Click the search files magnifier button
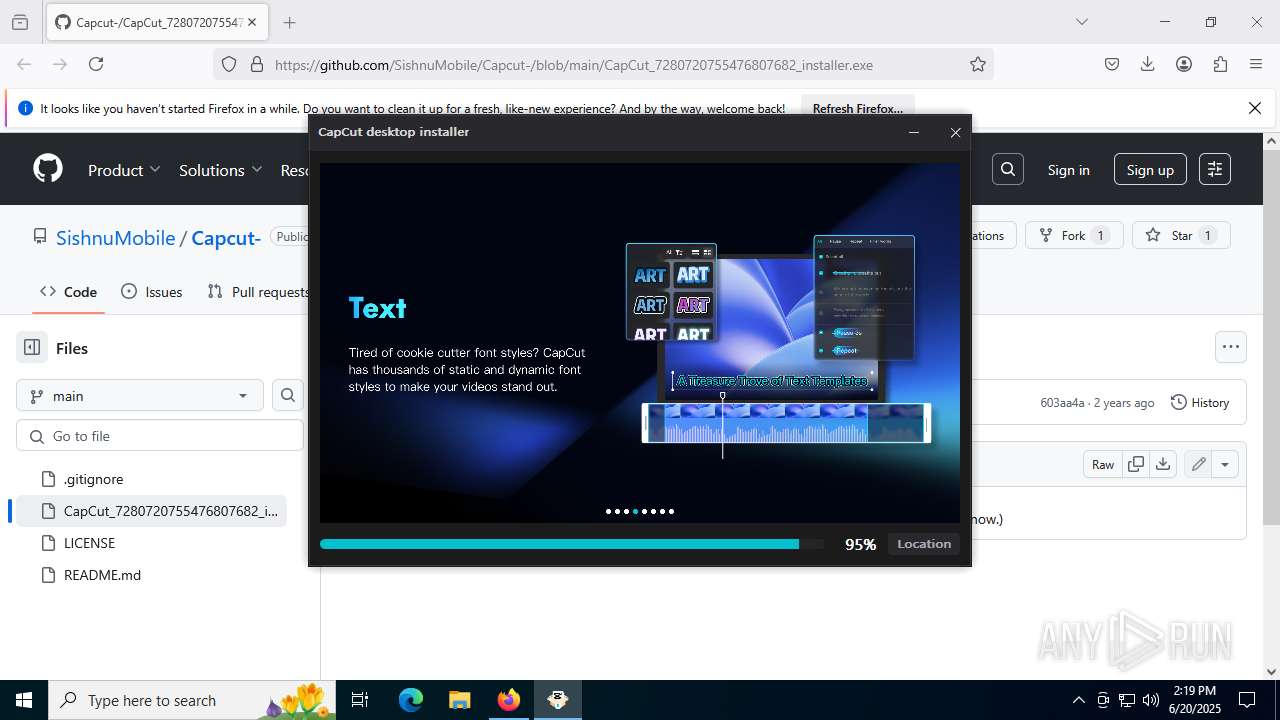 coord(288,395)
